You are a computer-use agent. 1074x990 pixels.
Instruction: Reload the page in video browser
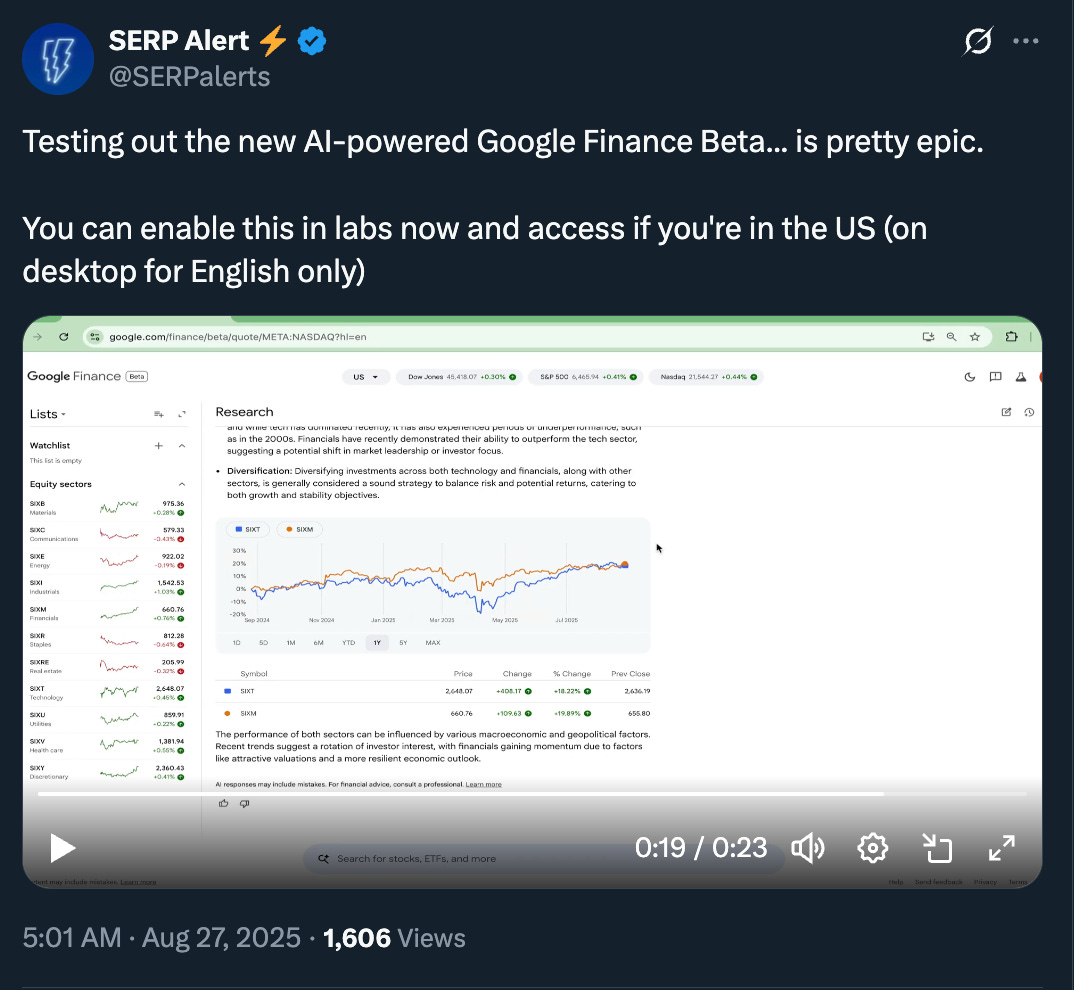pyautogui.click(x=64, y=336)
